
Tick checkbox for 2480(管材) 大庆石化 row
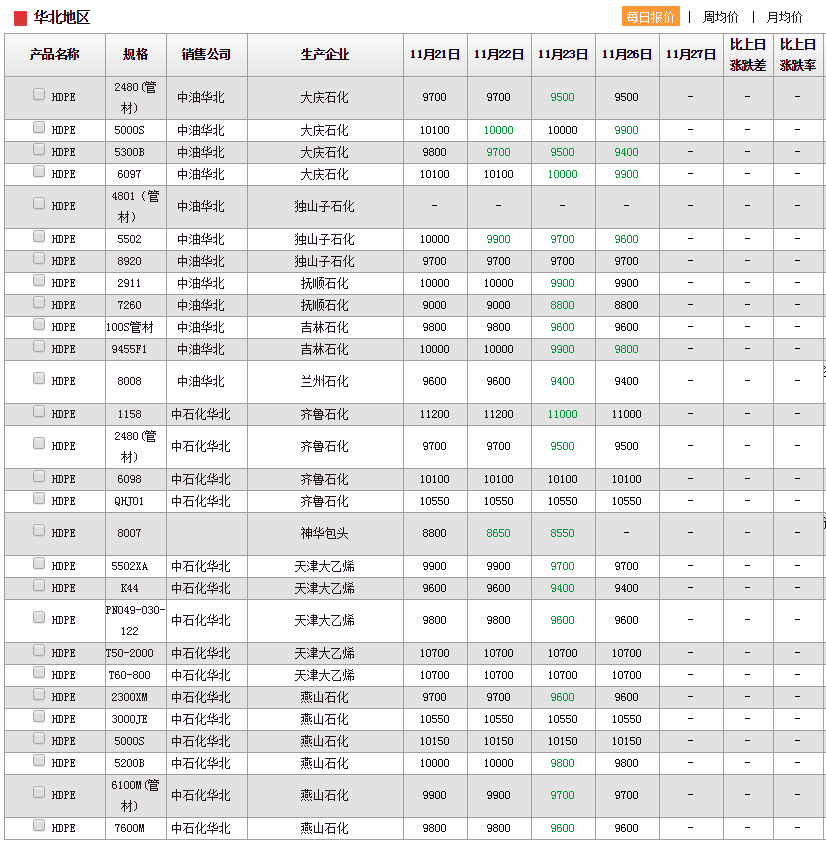tap(39, 95)
